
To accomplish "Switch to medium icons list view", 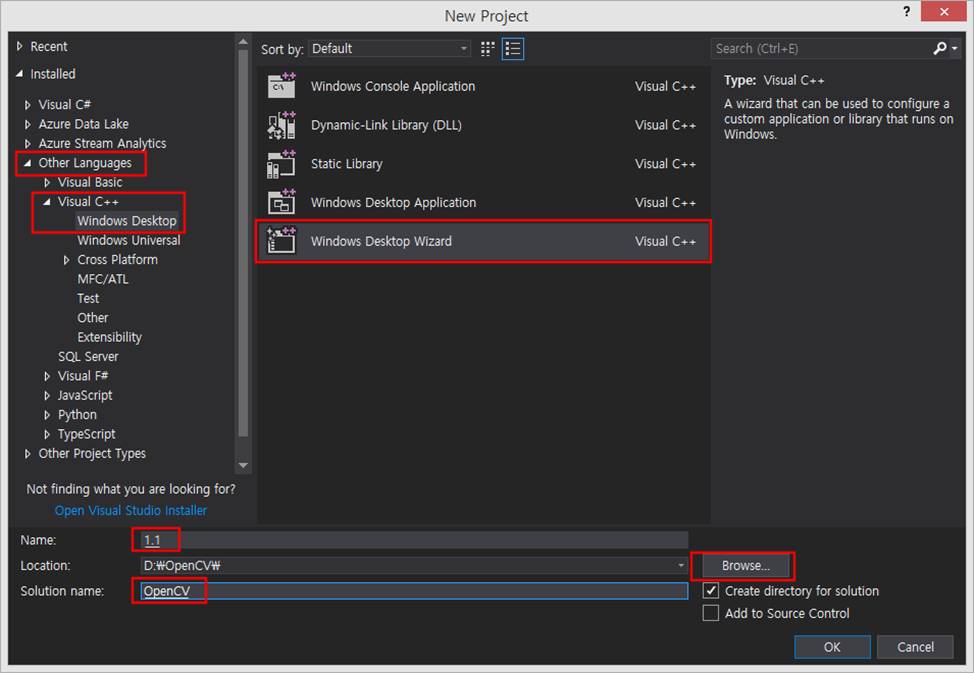I will point(513,48).
